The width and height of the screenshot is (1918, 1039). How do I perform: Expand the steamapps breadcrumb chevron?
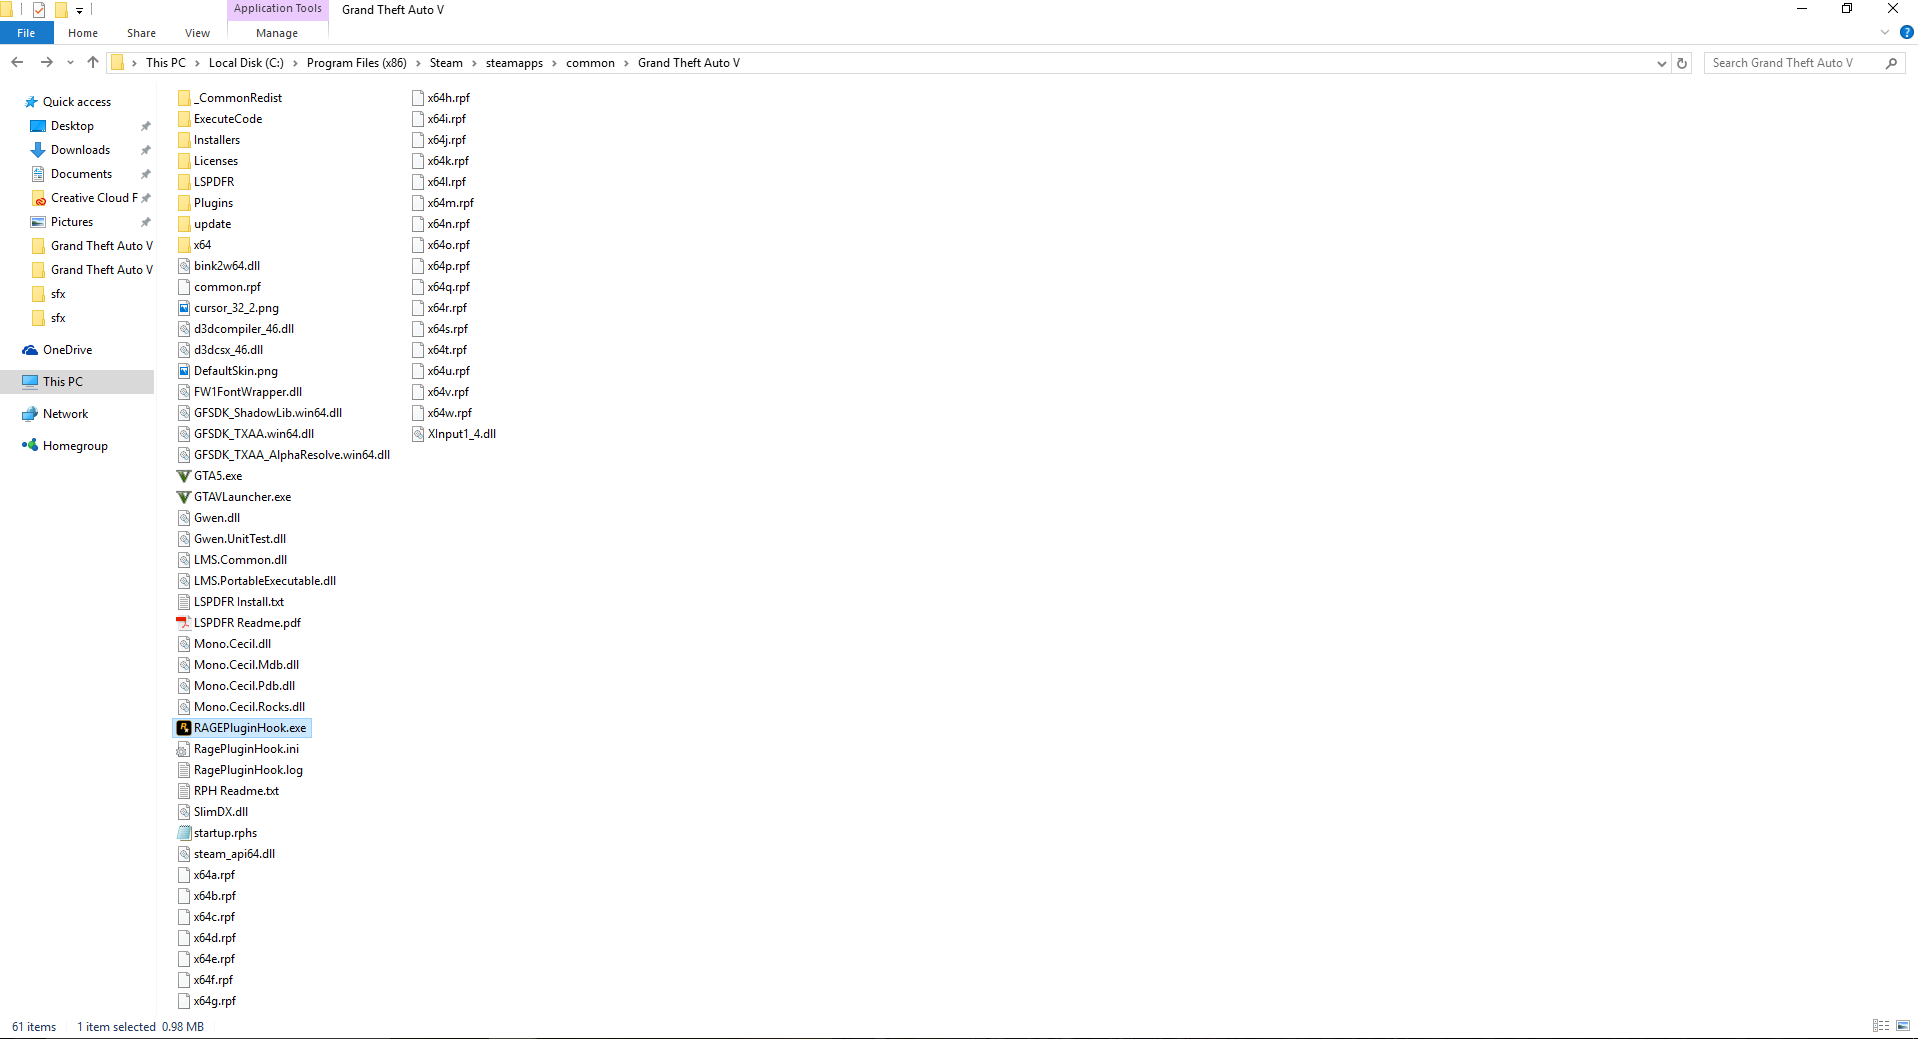554,63
